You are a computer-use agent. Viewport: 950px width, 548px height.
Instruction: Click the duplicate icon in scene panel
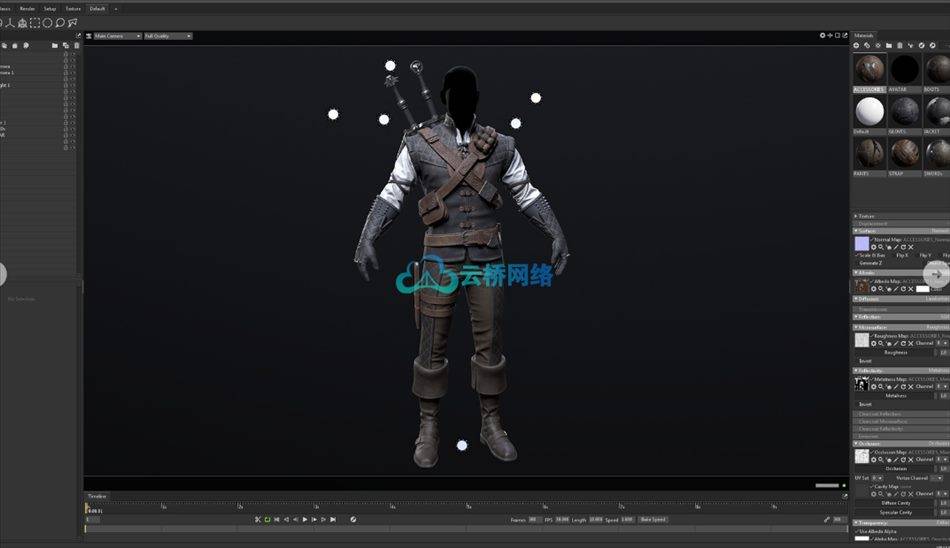(65, 45)
